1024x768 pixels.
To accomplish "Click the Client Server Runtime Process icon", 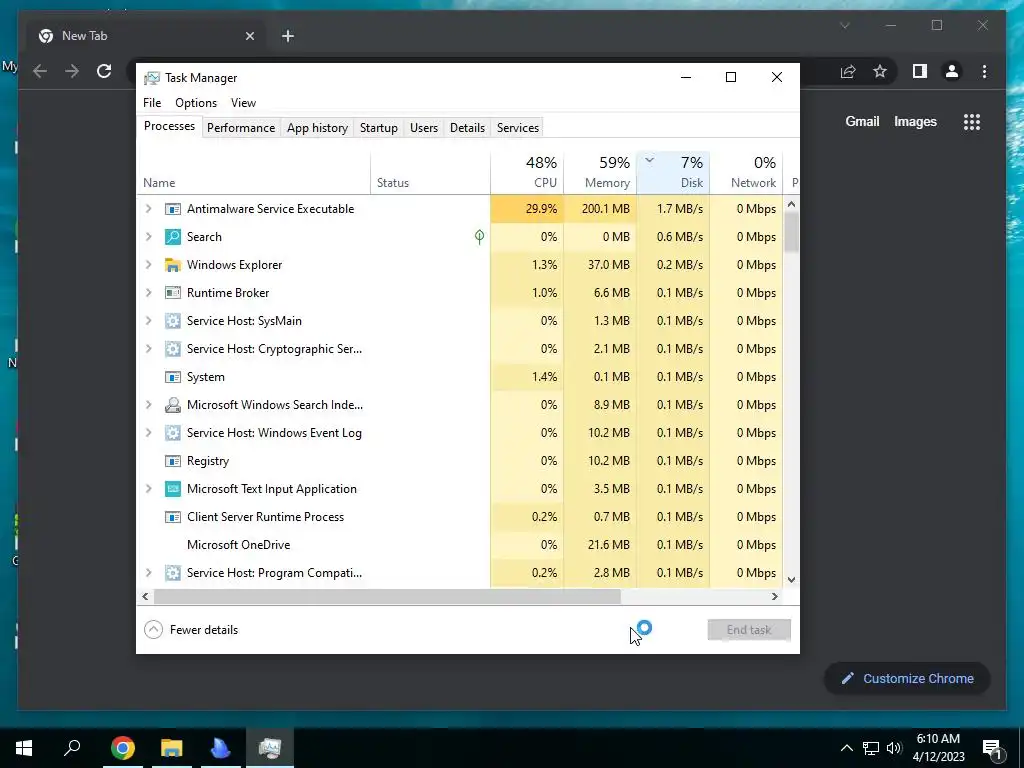I will pyautogui.click(x=172, y=517).
